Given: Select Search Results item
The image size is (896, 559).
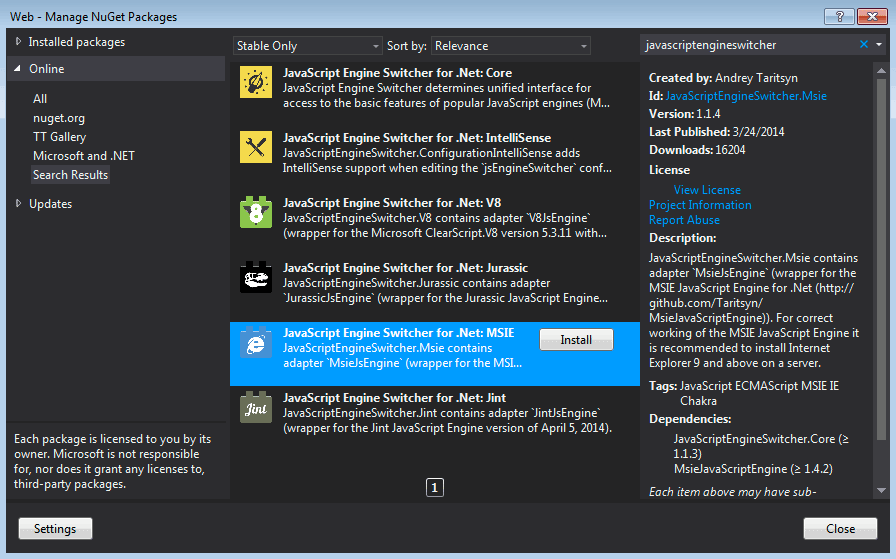Looking at the screenshot, I should [70, 175].
